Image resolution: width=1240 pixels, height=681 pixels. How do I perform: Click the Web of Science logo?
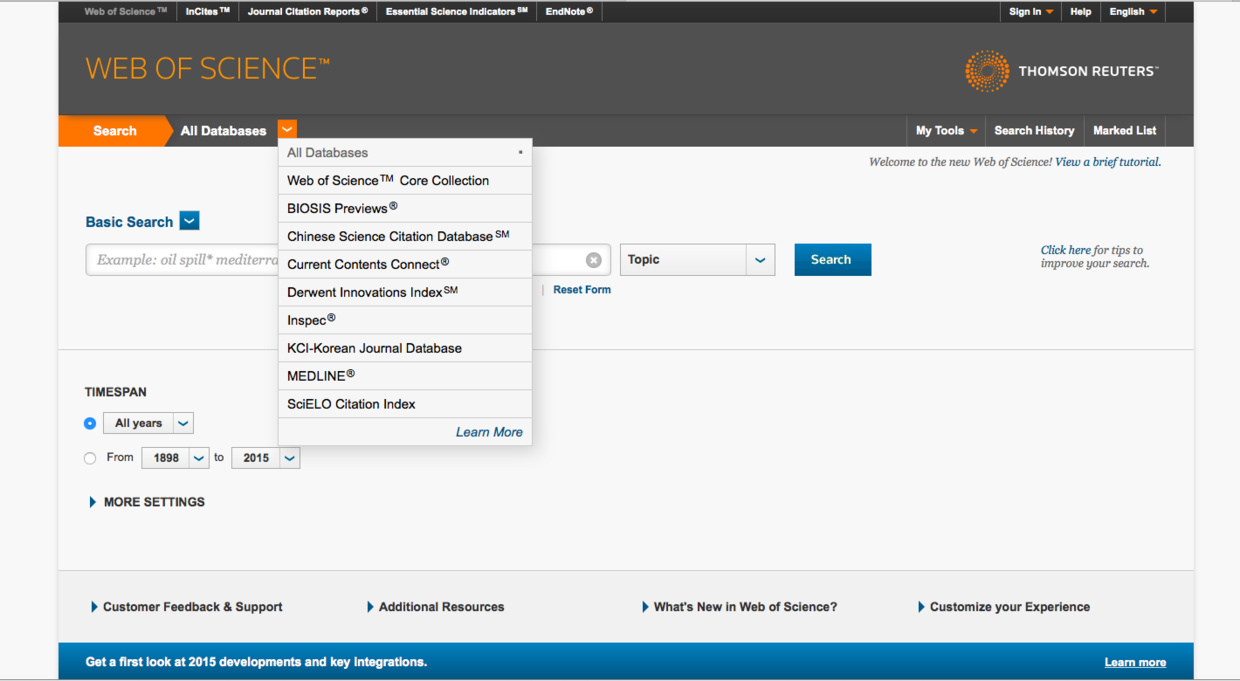click(207, 69)
